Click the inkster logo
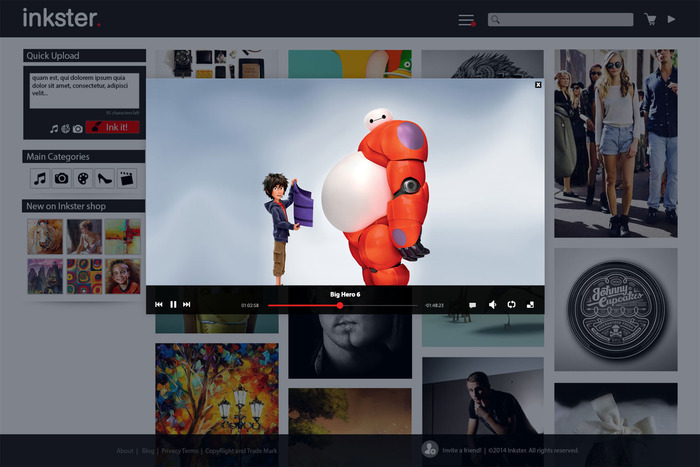The height and width of the screenshot is (467, 700). [61, 18]
